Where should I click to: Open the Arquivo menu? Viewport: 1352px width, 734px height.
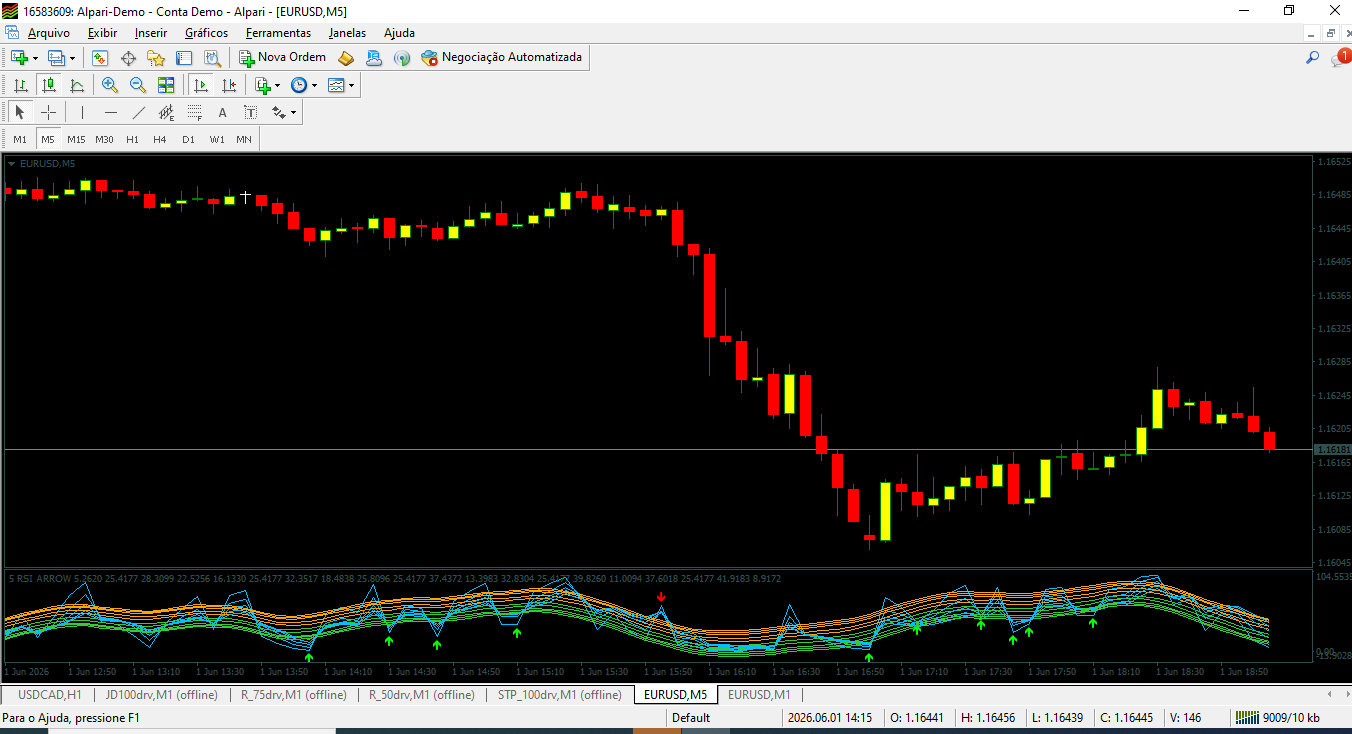pos(48,32)
